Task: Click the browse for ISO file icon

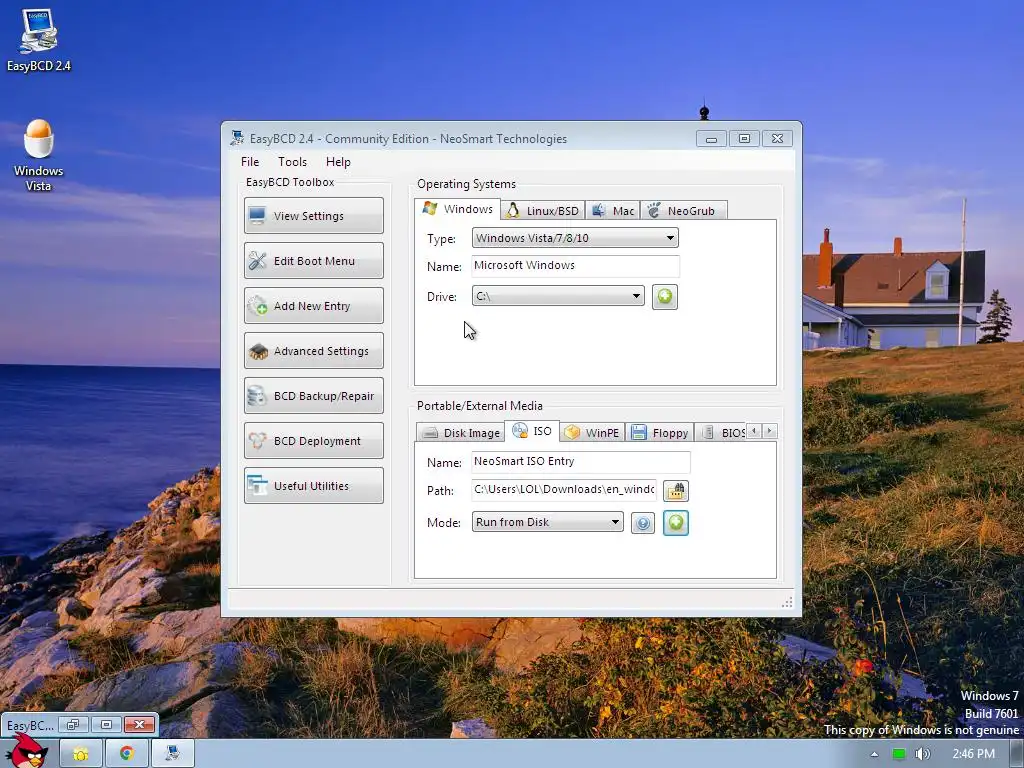Action: [x=675, y=490]
